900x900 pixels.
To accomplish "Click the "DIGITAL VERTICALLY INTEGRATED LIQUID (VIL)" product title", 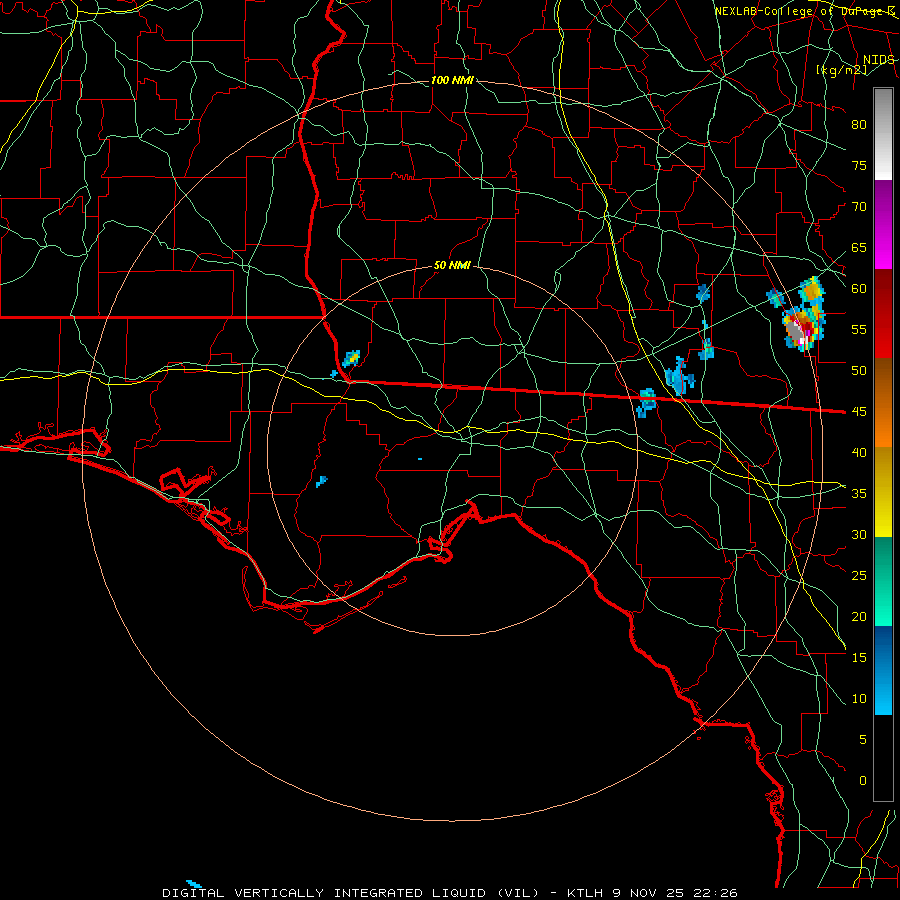I will [x=351, y=893].
